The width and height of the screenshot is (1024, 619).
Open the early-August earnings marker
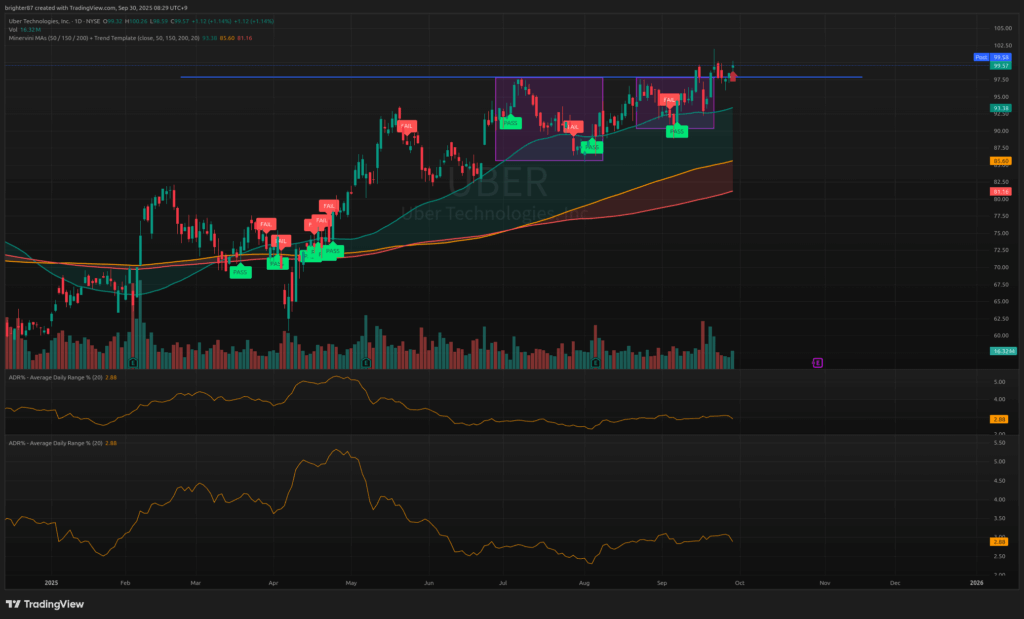point(596,362)
